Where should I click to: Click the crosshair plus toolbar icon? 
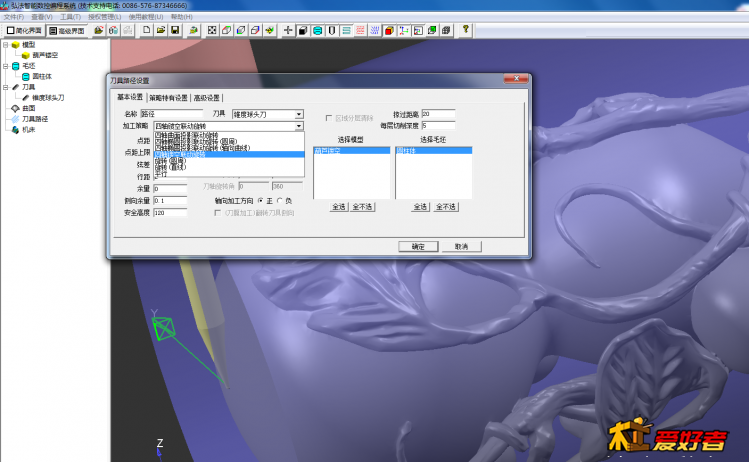[288, 30]
